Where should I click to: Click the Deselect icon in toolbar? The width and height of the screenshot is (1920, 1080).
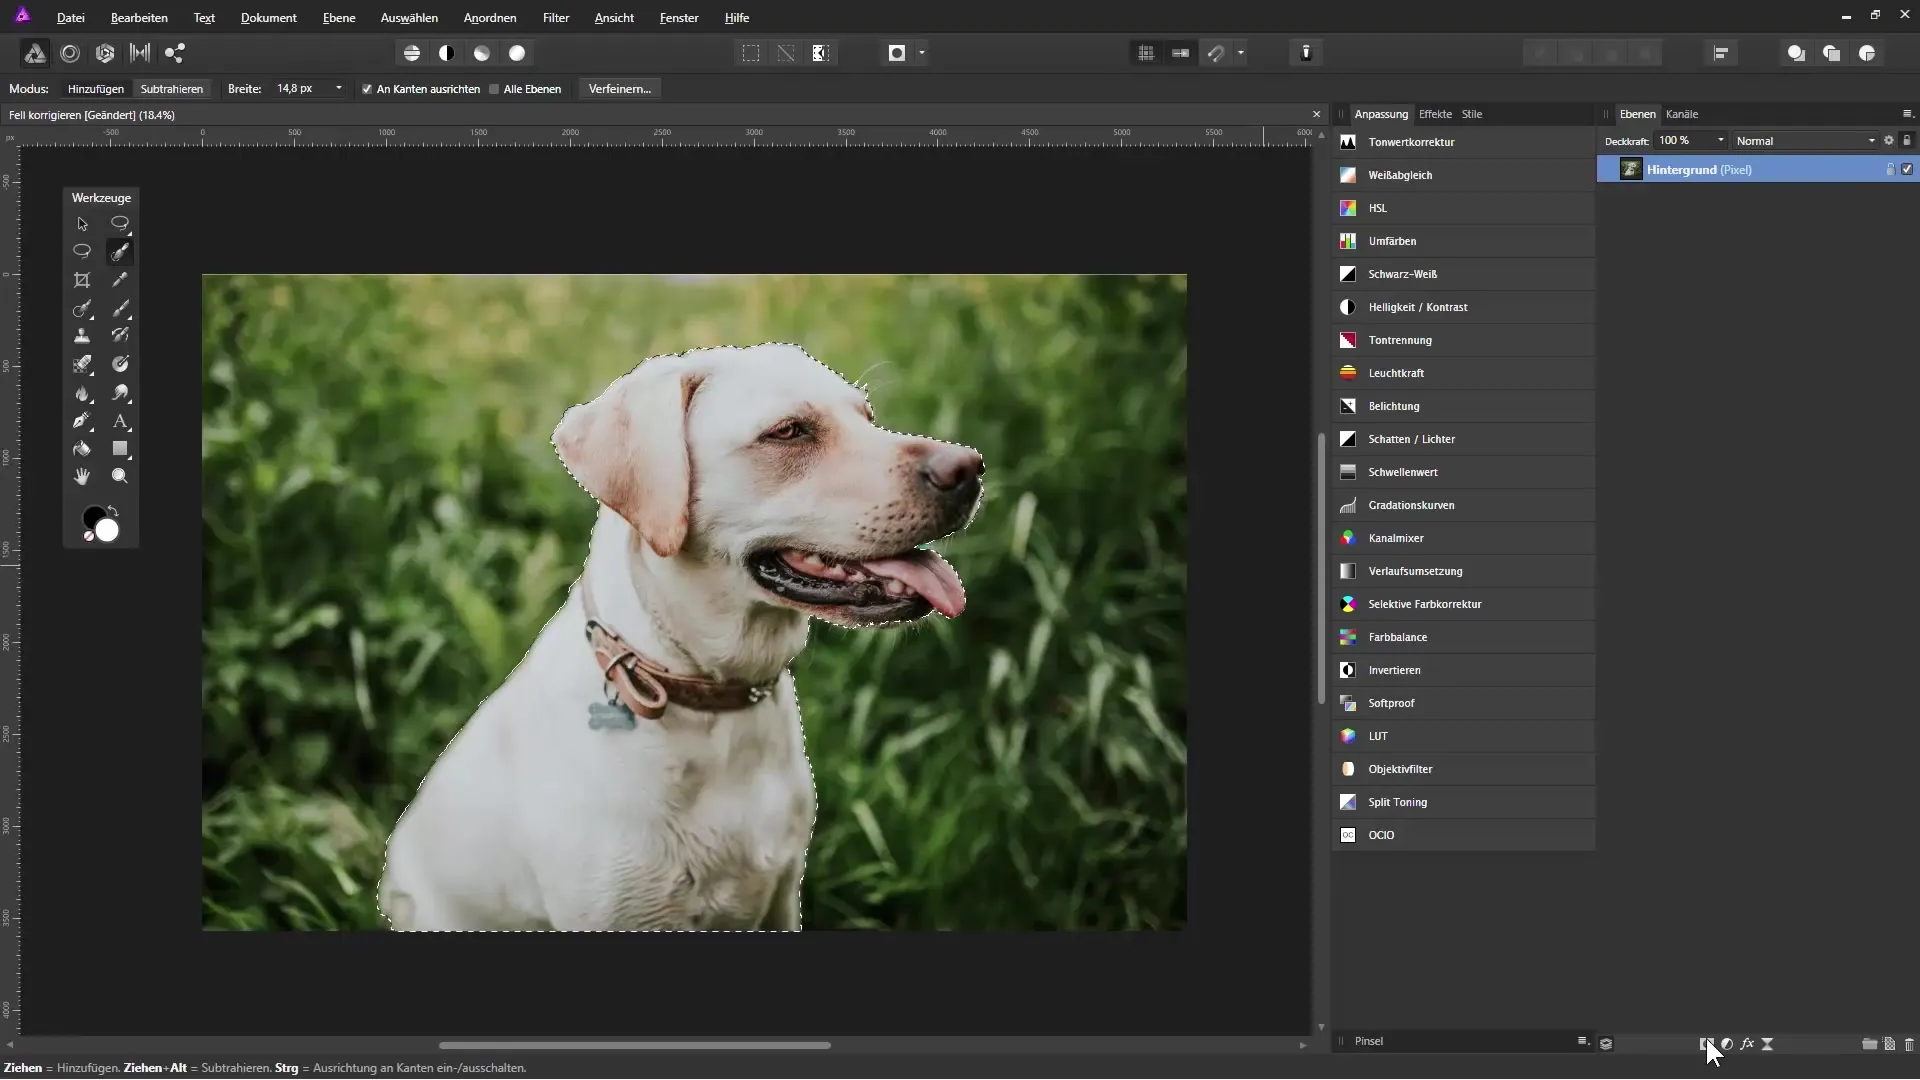[786, 53]
